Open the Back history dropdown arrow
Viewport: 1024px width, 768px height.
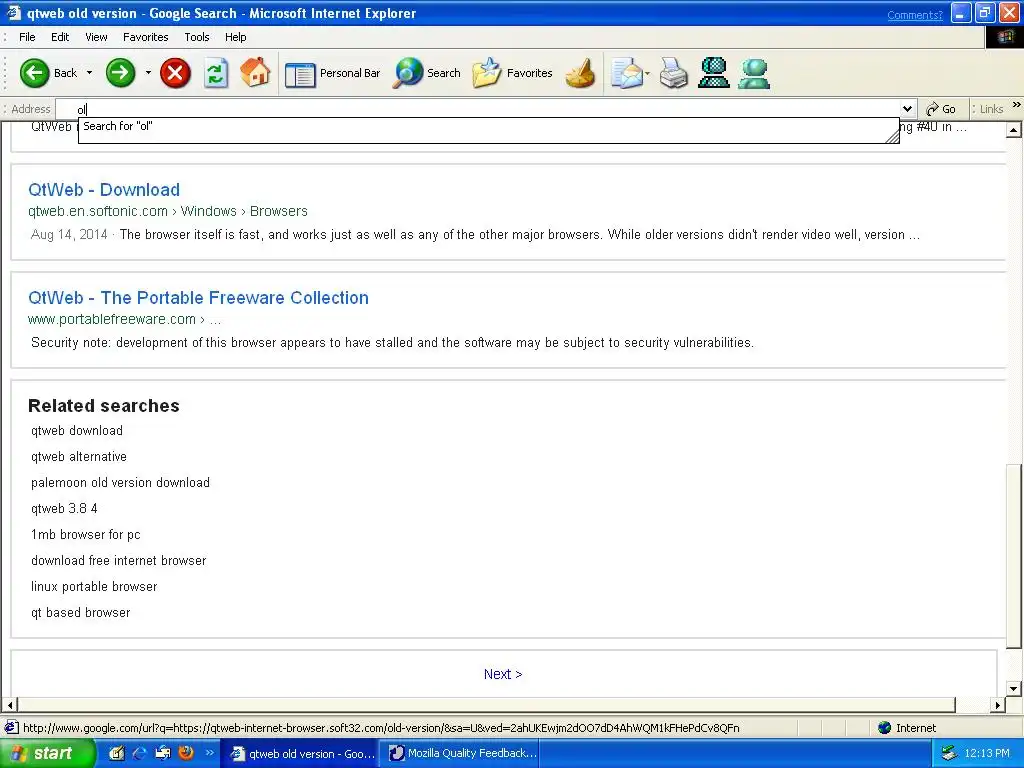click(x=89, y=72)
